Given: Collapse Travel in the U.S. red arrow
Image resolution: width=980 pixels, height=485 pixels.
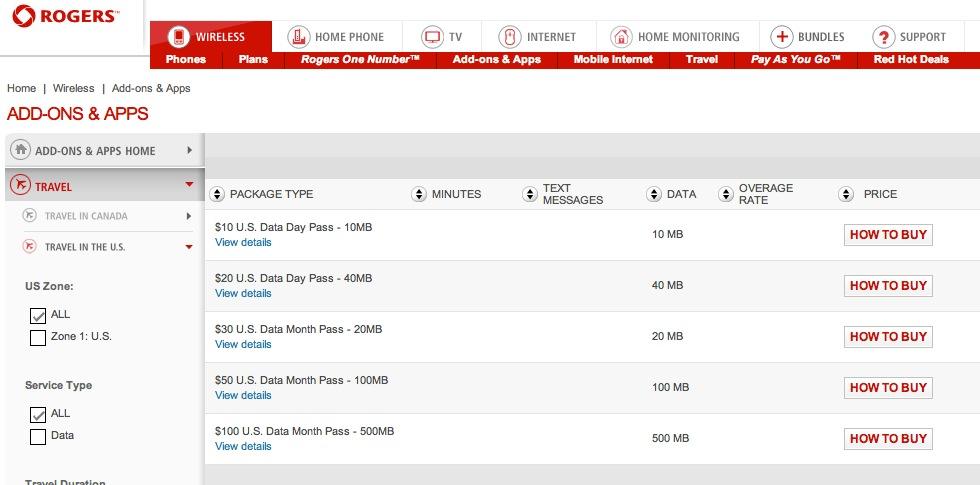Looking at the screenshot, I should click(189, 247).
